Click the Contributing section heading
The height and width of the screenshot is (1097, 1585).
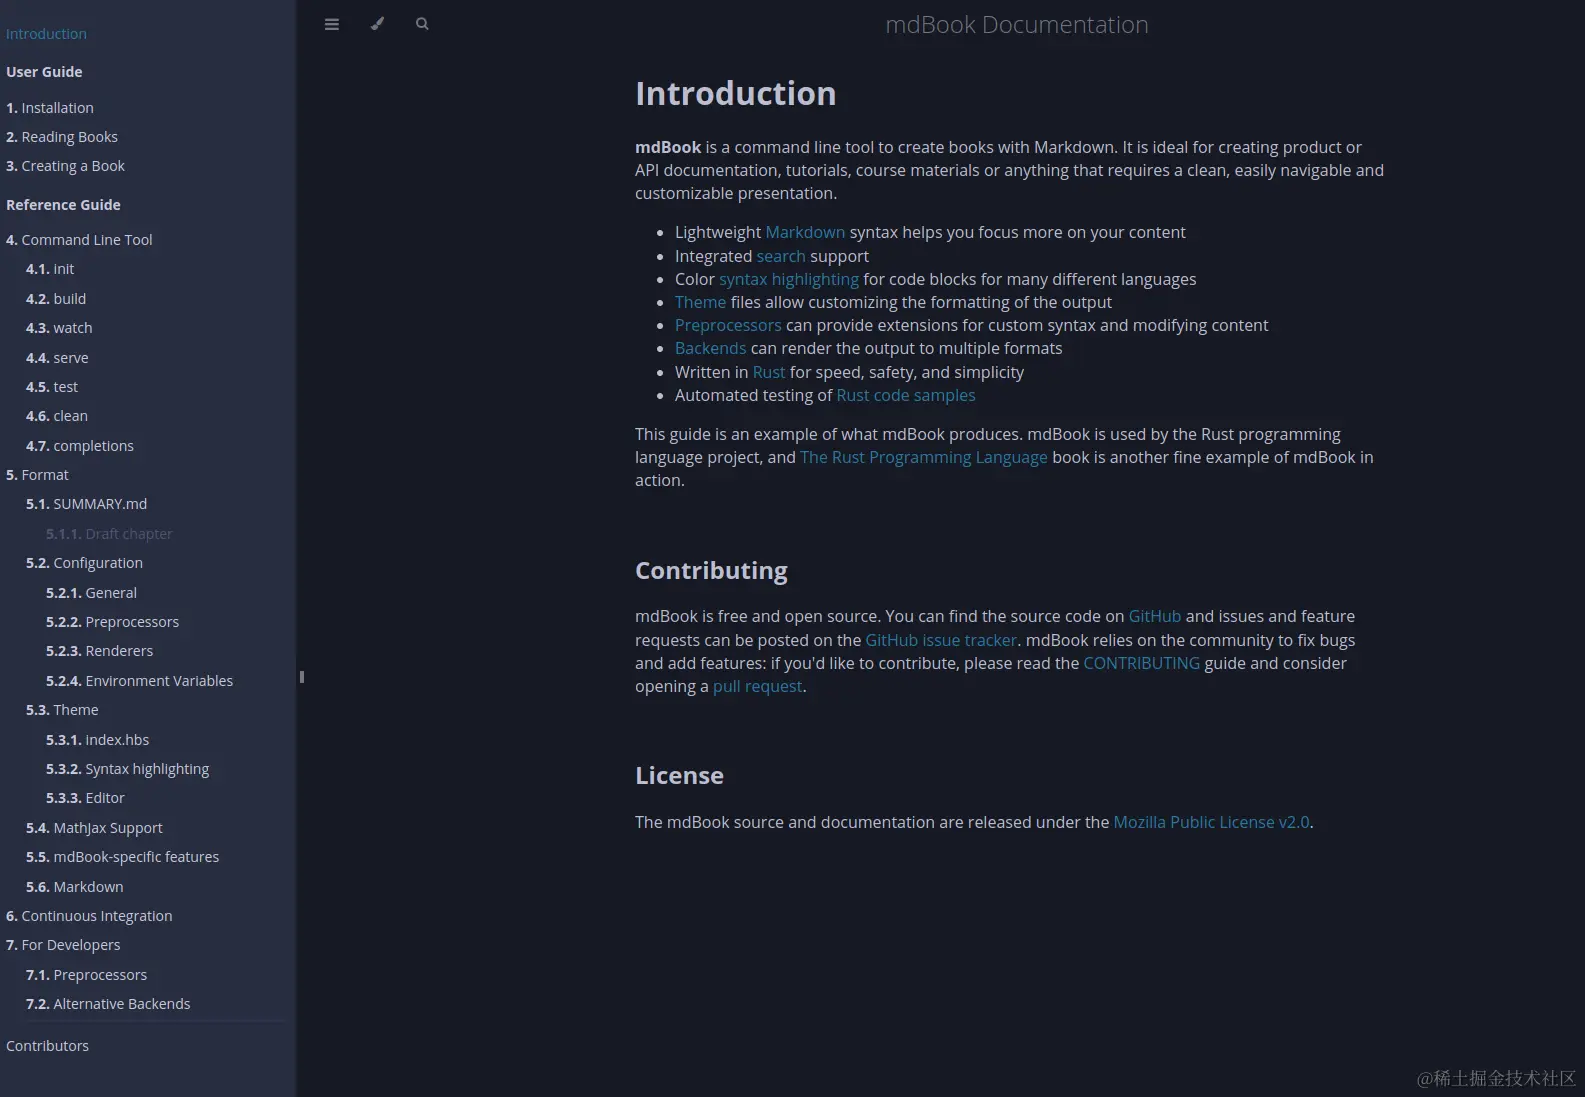point(711,571)
